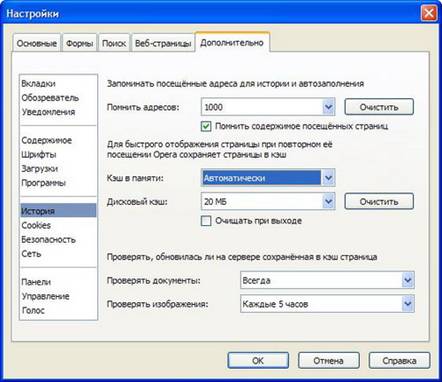Expand the Дисковый кэш dropdown arrow
The height and width of the screenshot is (382, 442).
(x=328, y=201)
